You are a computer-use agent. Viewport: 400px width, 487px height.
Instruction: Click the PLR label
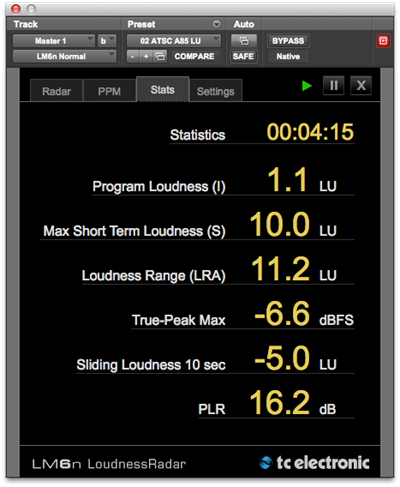click(x=212, y=409)
